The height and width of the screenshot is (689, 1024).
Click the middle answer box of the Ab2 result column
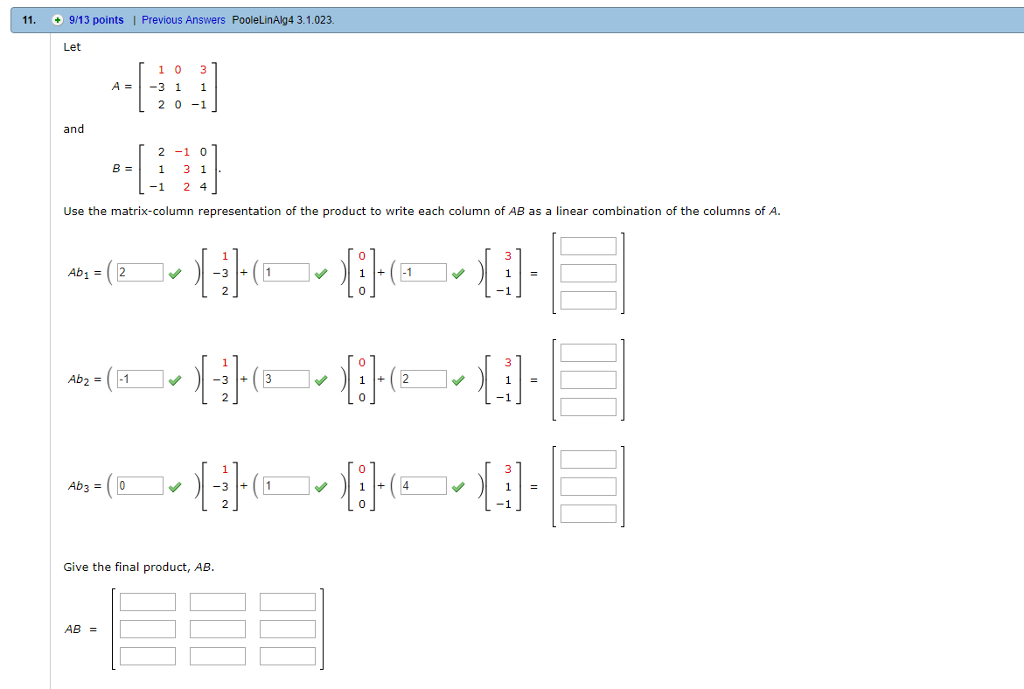587,380
